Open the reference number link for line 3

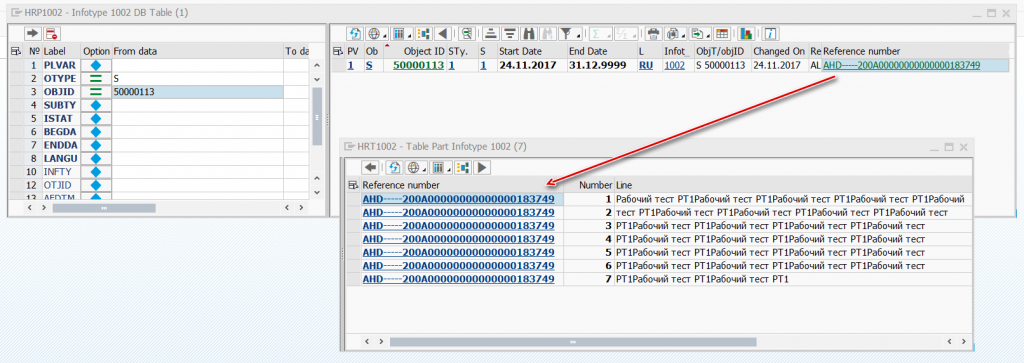point(458,226)
